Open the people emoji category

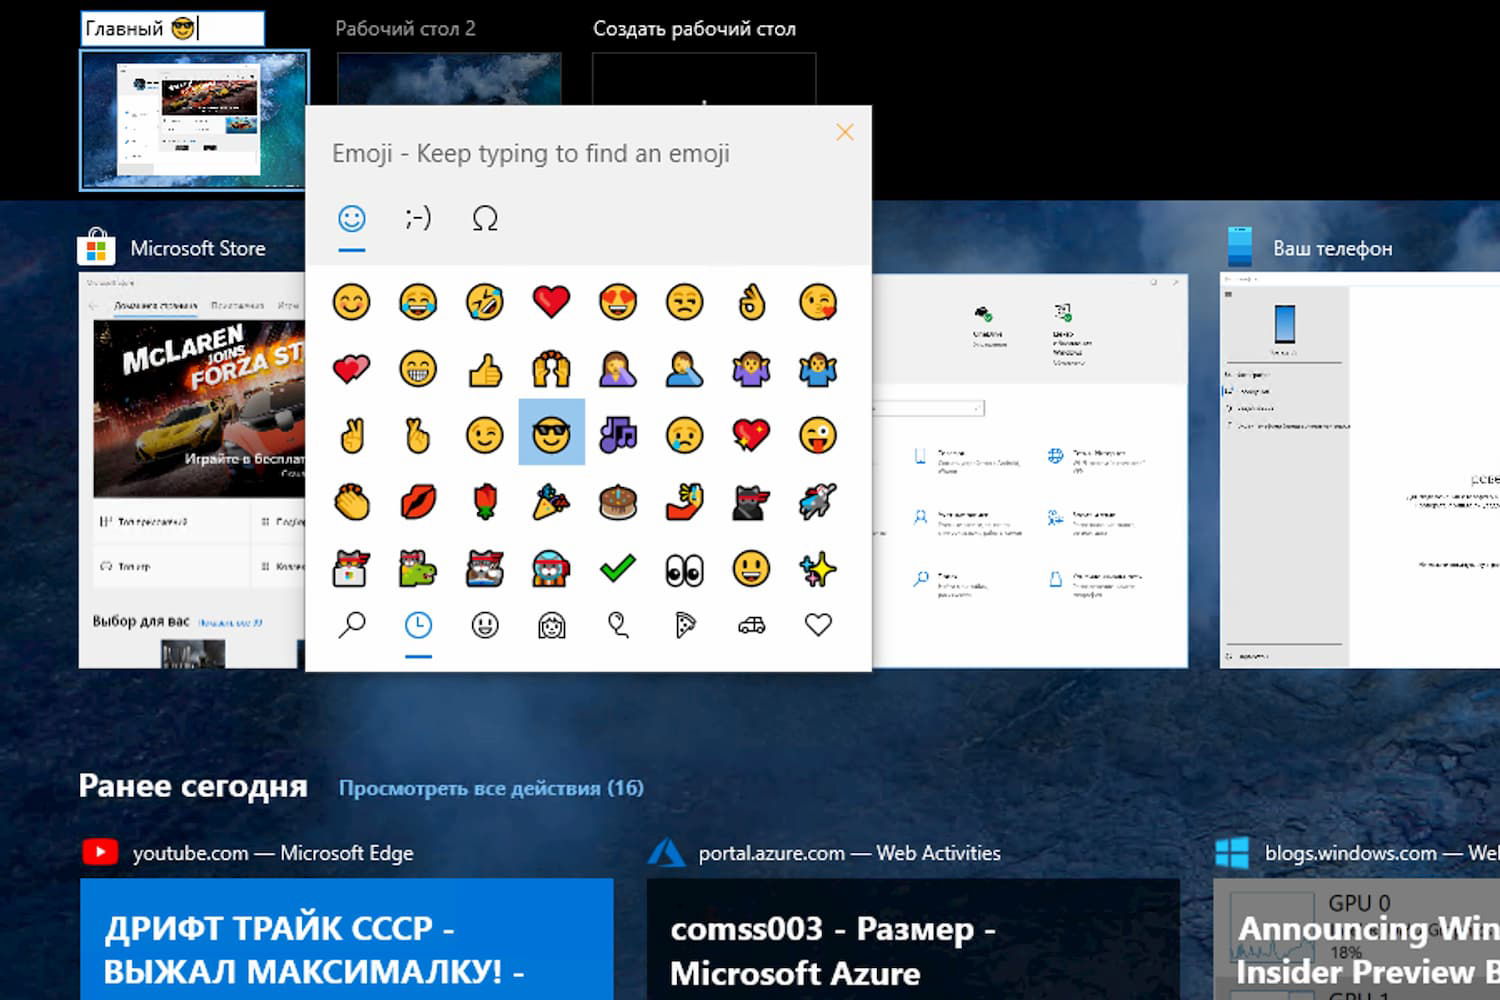[551, 625]
